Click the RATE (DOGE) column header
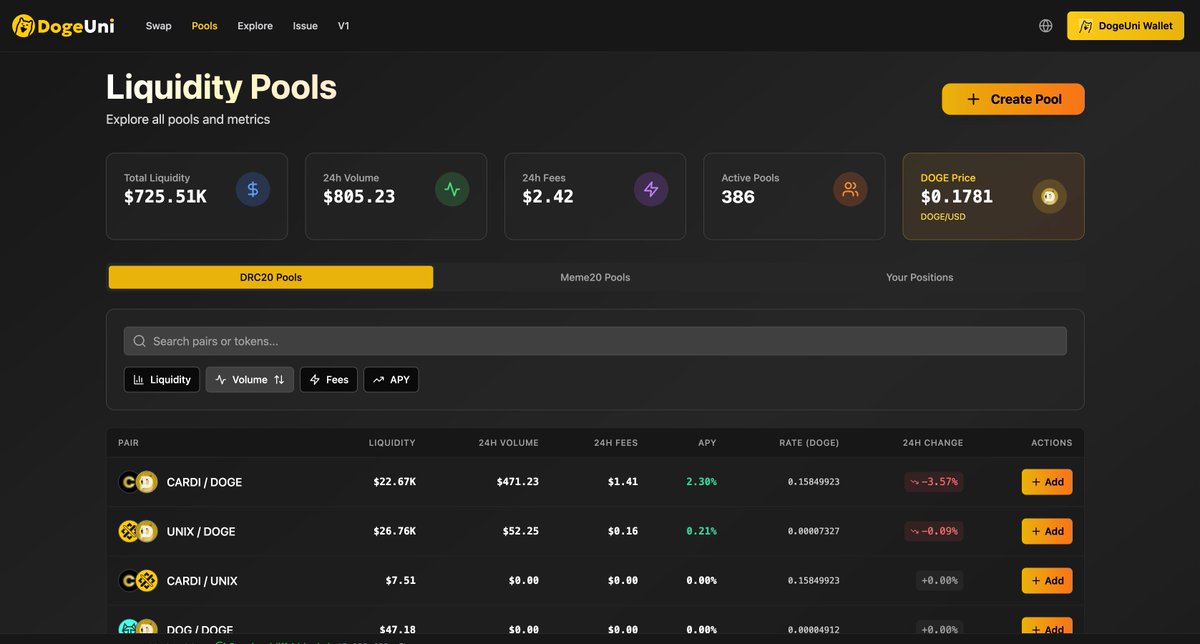 point(809,443)
